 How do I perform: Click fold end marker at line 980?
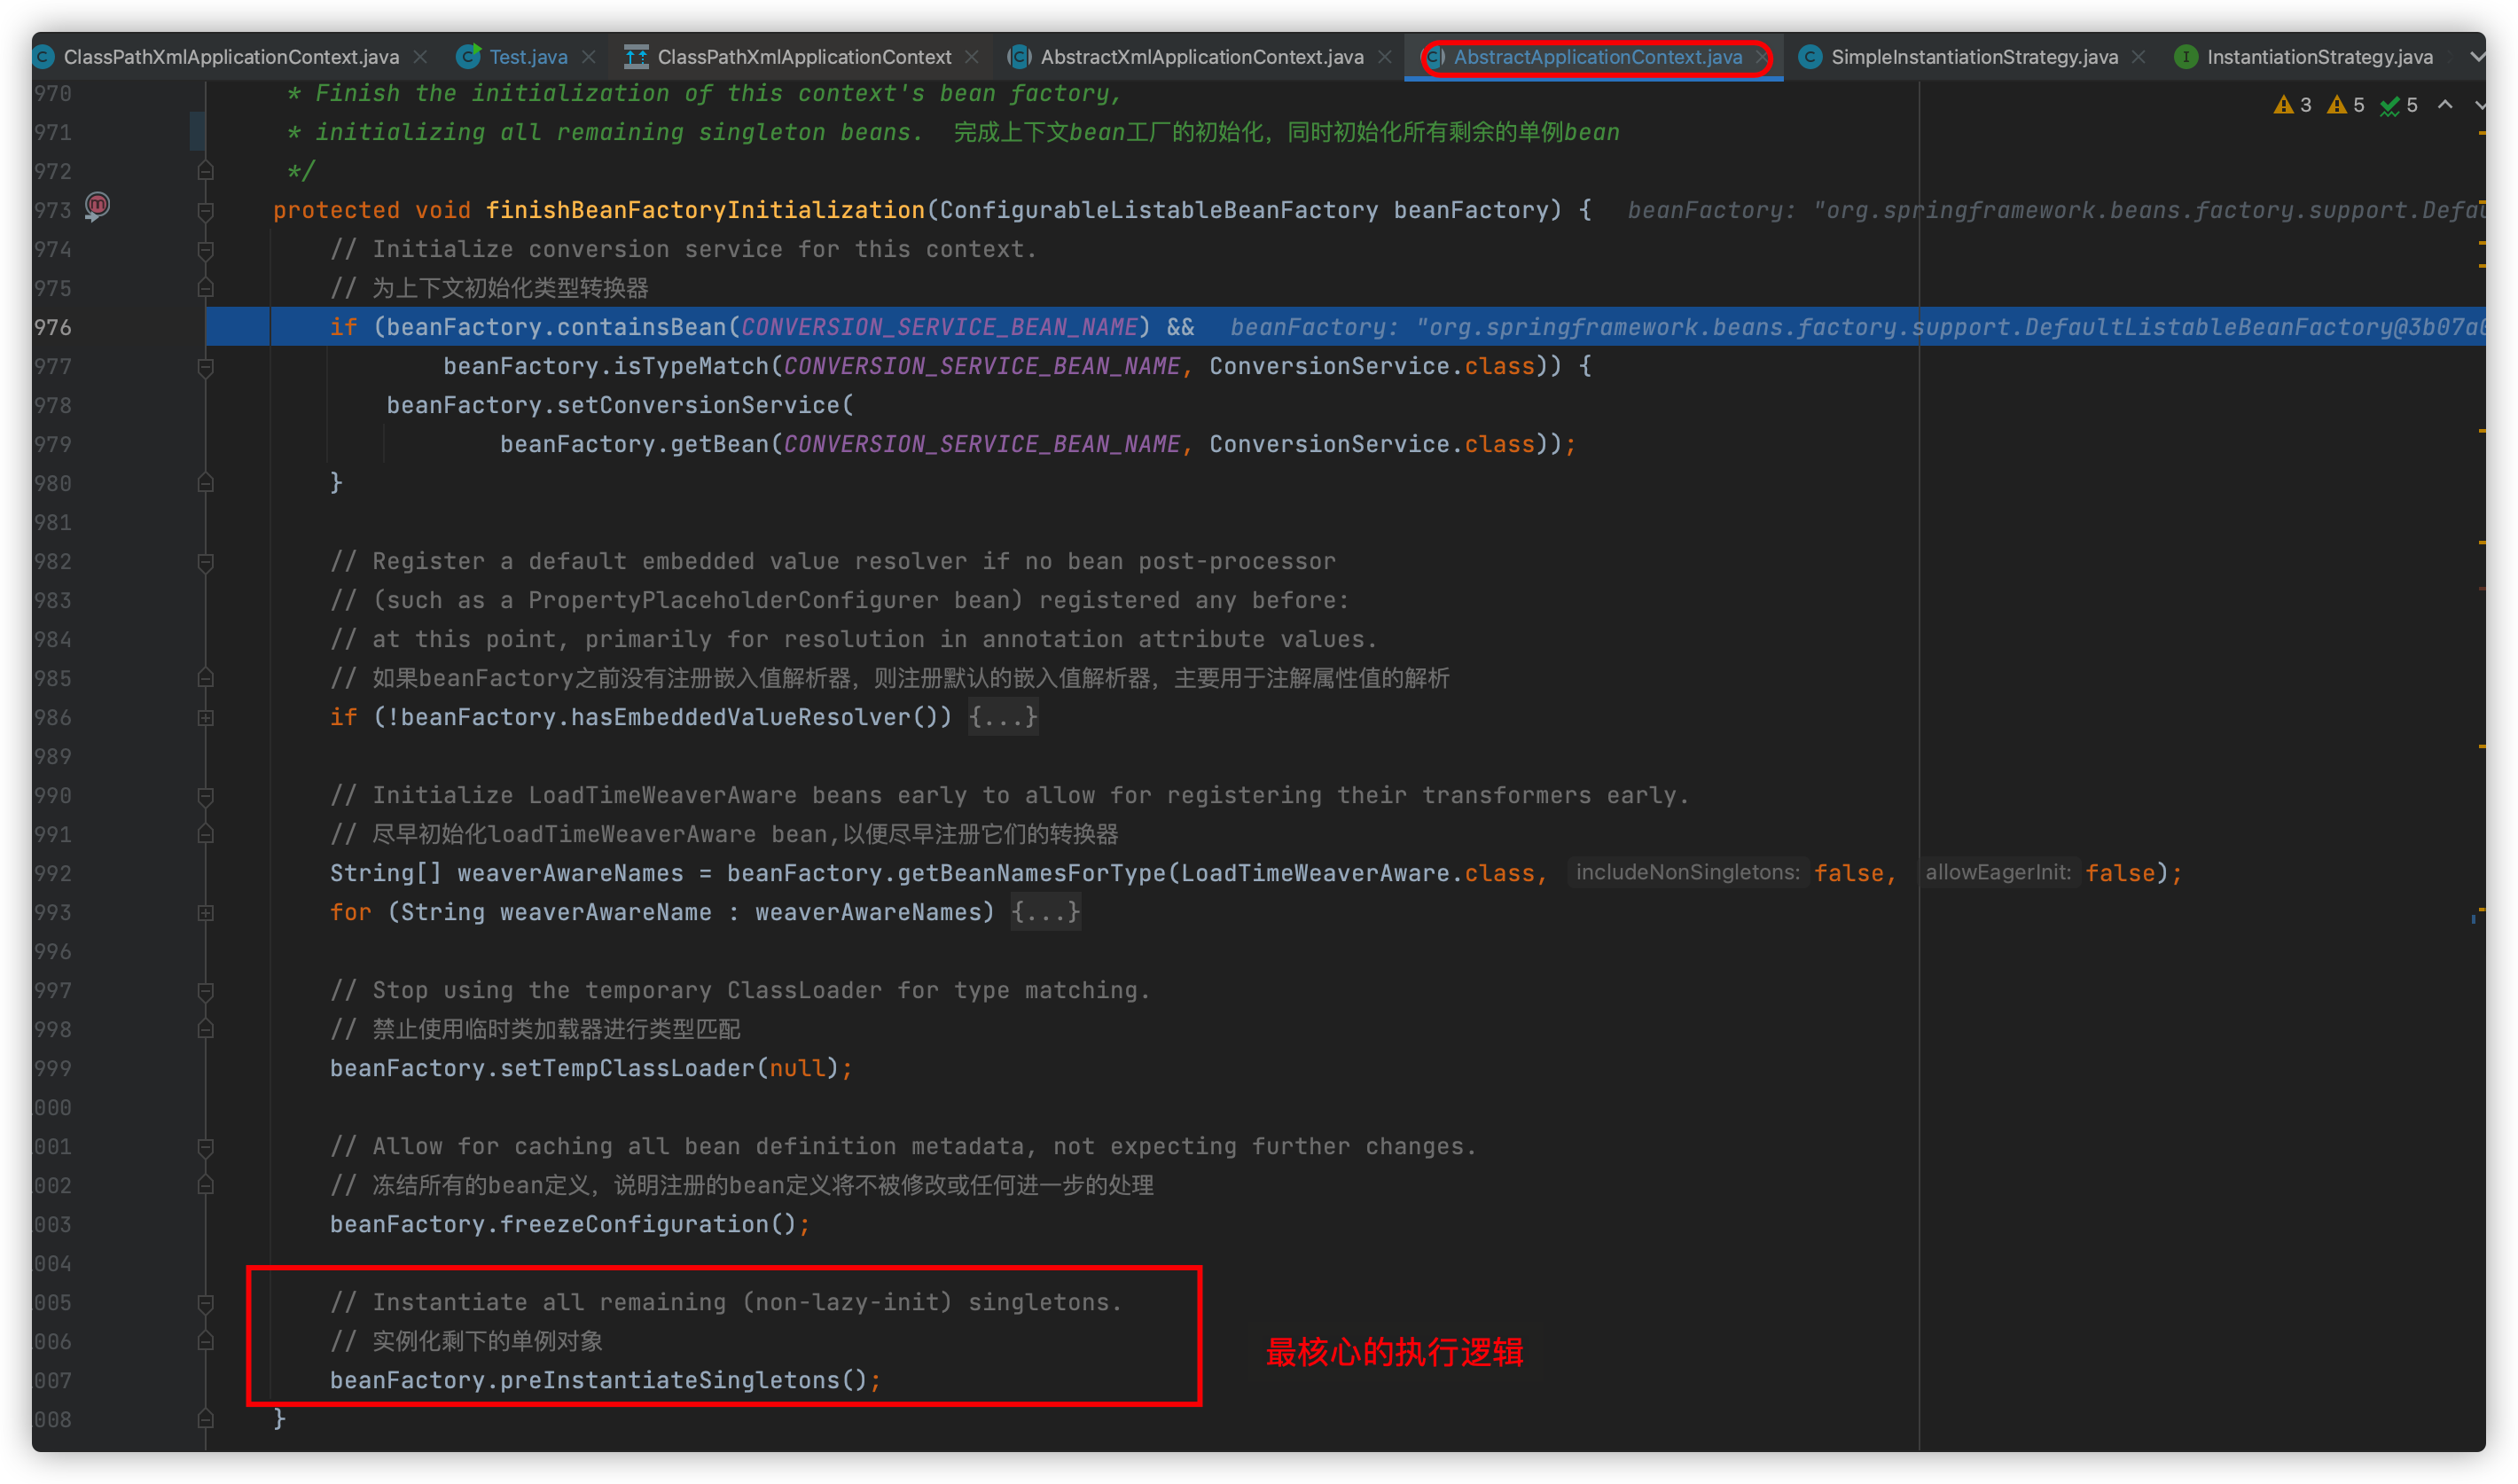(x=206, y=483)
